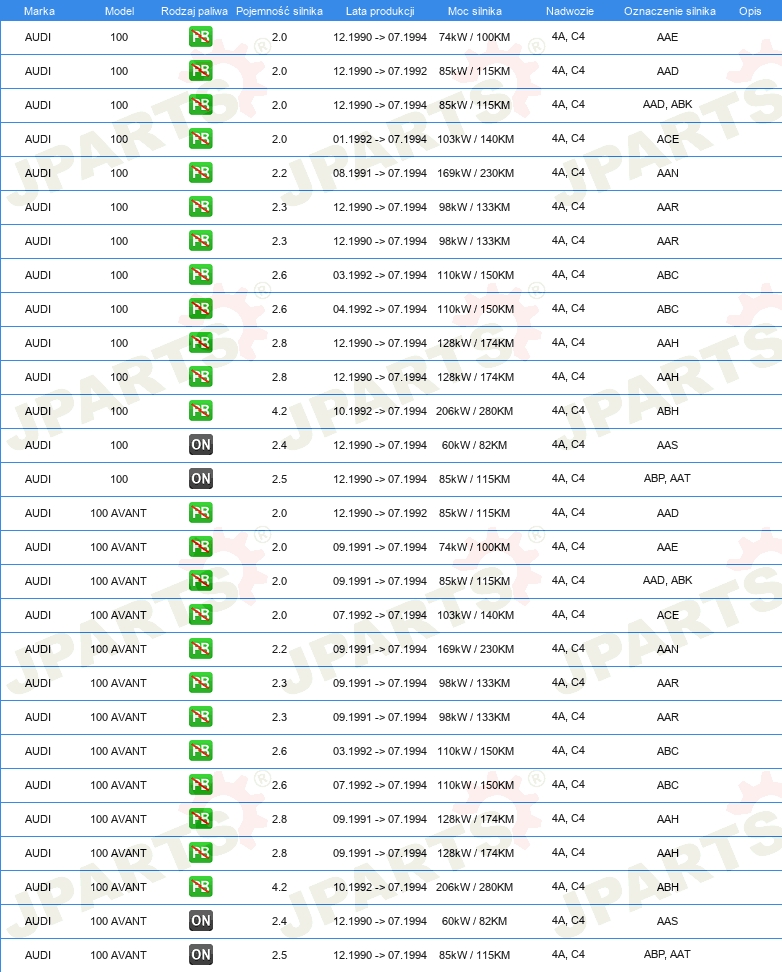Viewport: 782px width, 972px height.
Task: Click engine code AAS in 100 AVANT row
Action: click(x=667, y=921)
